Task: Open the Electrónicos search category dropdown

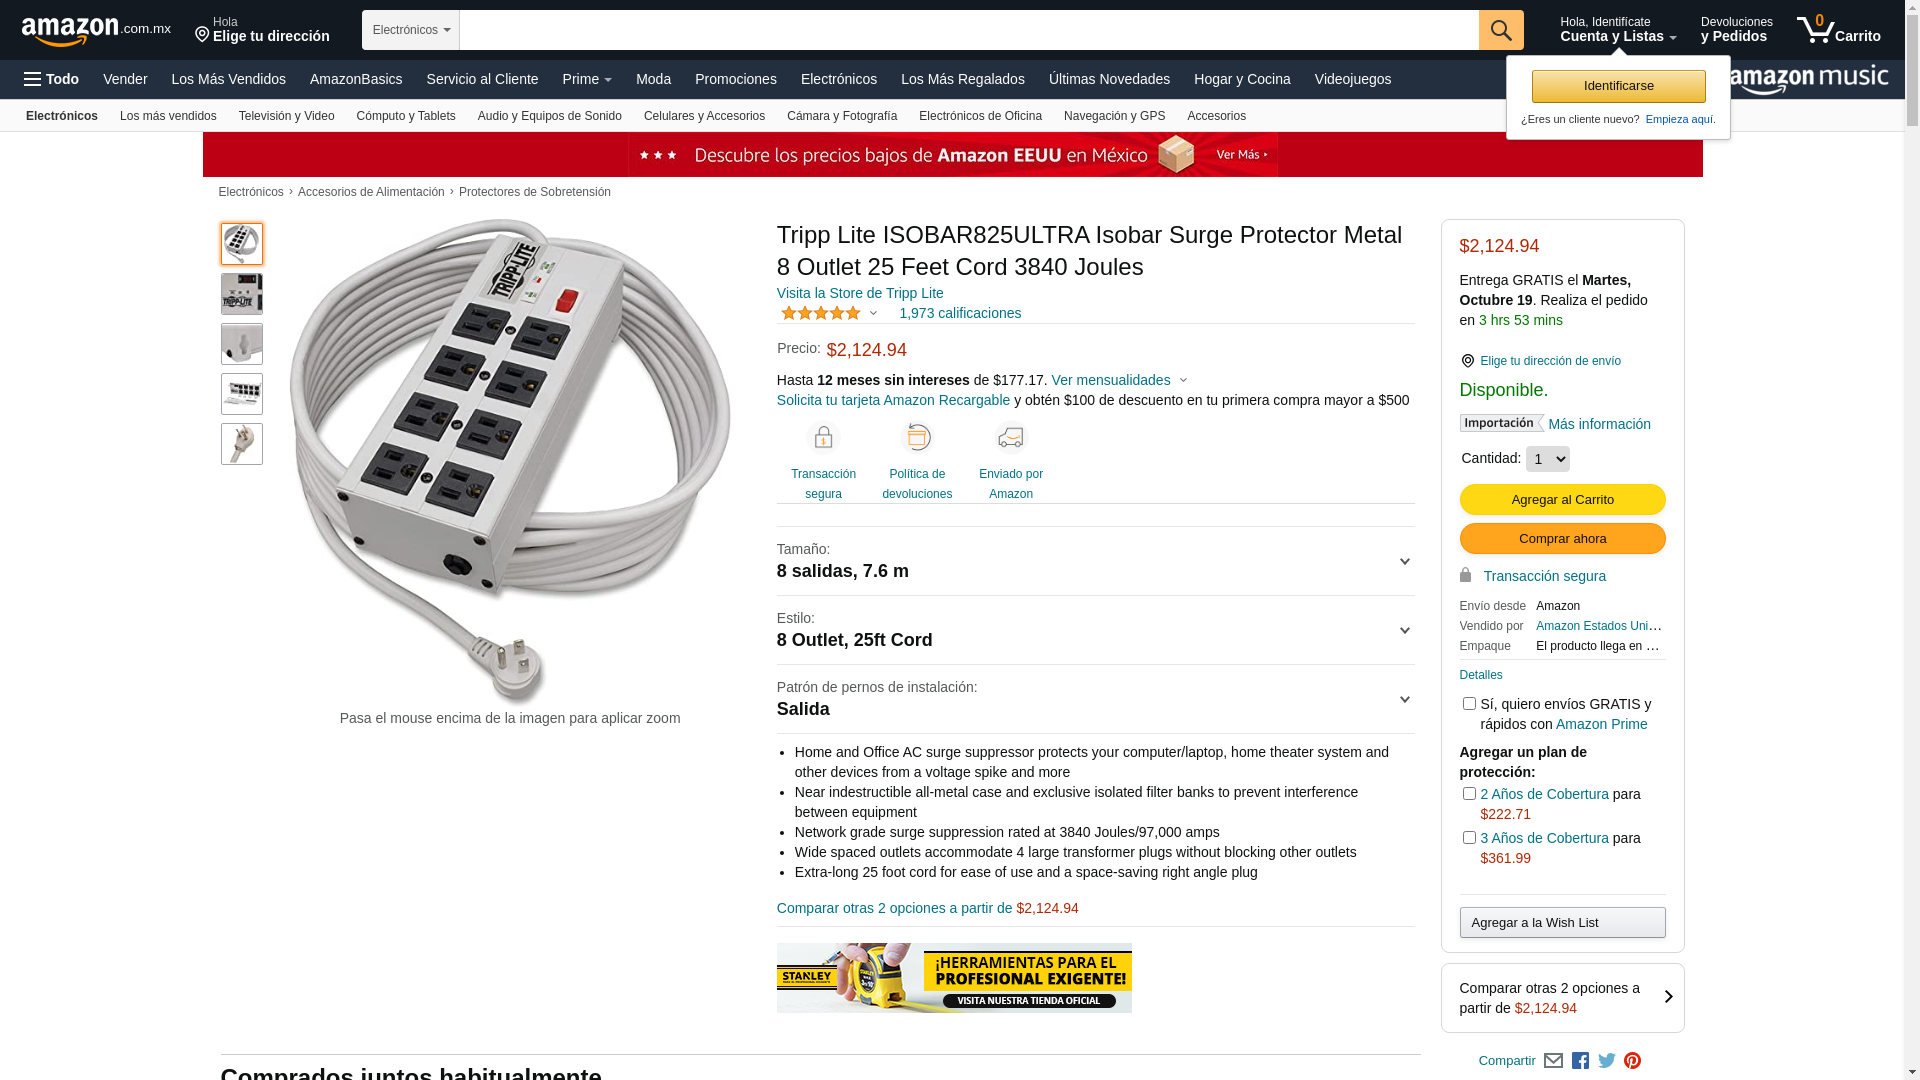Action: pos(411,30)
